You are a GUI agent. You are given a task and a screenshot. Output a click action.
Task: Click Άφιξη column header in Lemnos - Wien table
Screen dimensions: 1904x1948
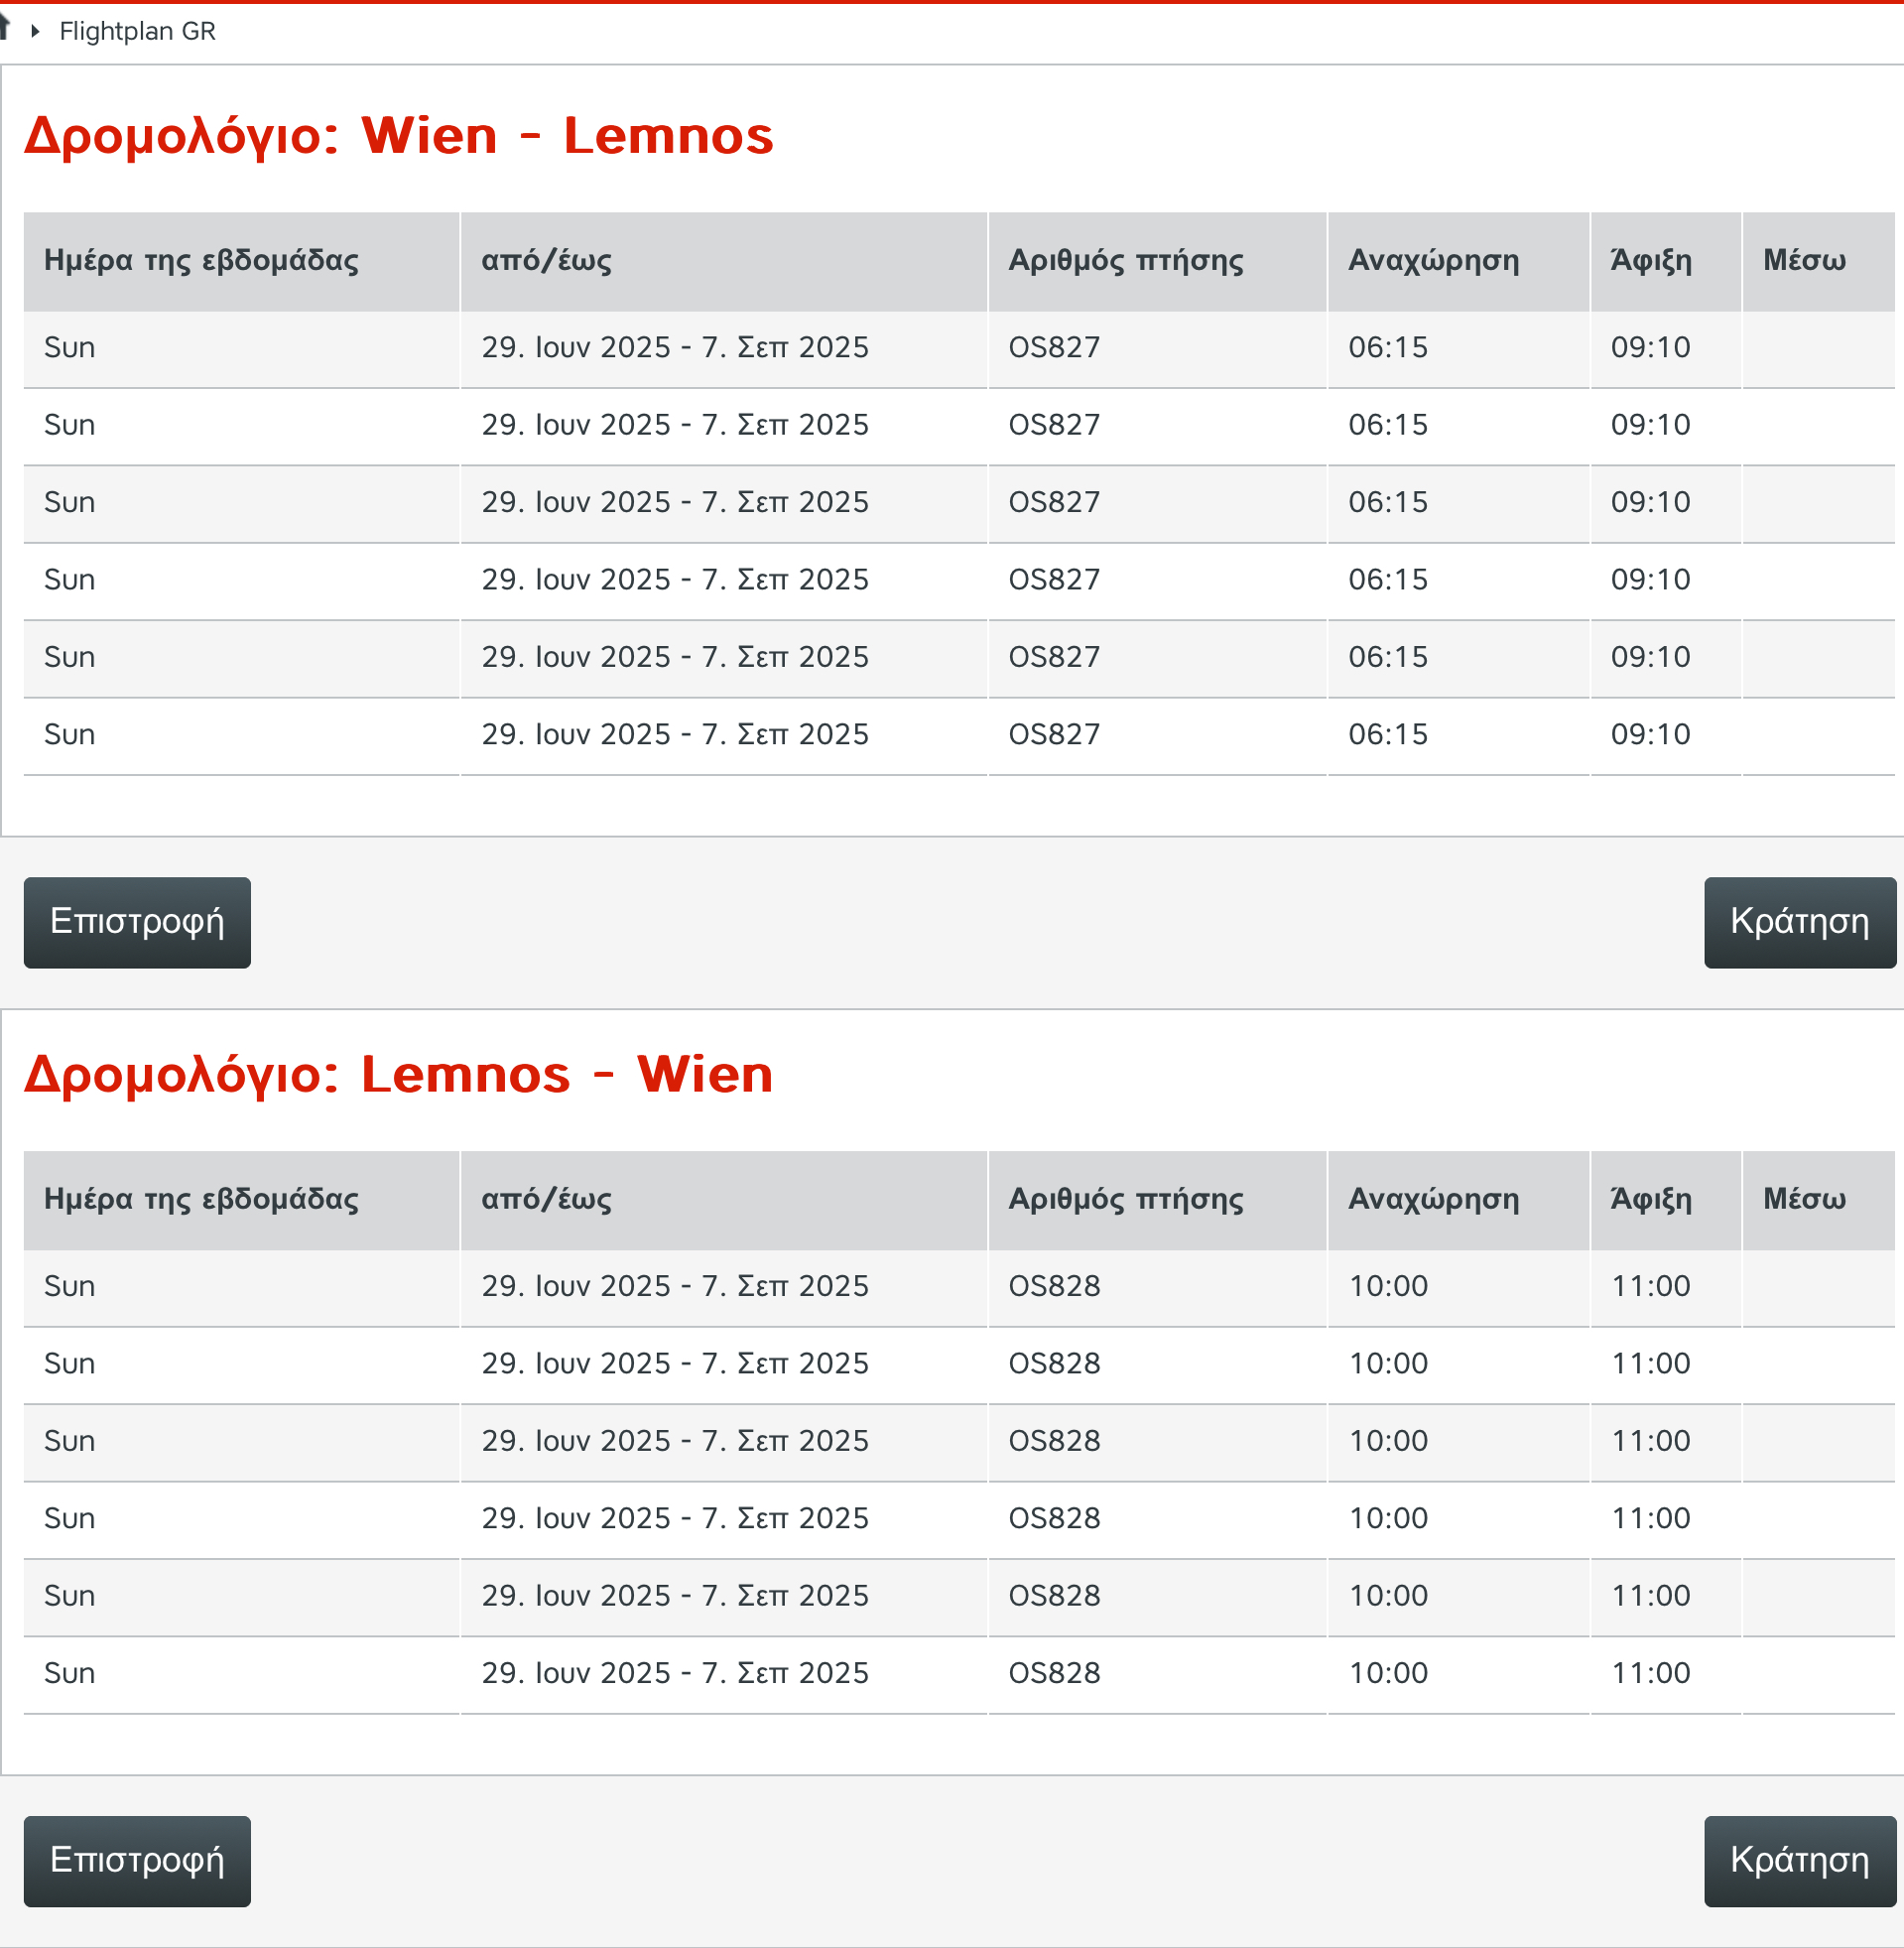click(1650, 1198)
